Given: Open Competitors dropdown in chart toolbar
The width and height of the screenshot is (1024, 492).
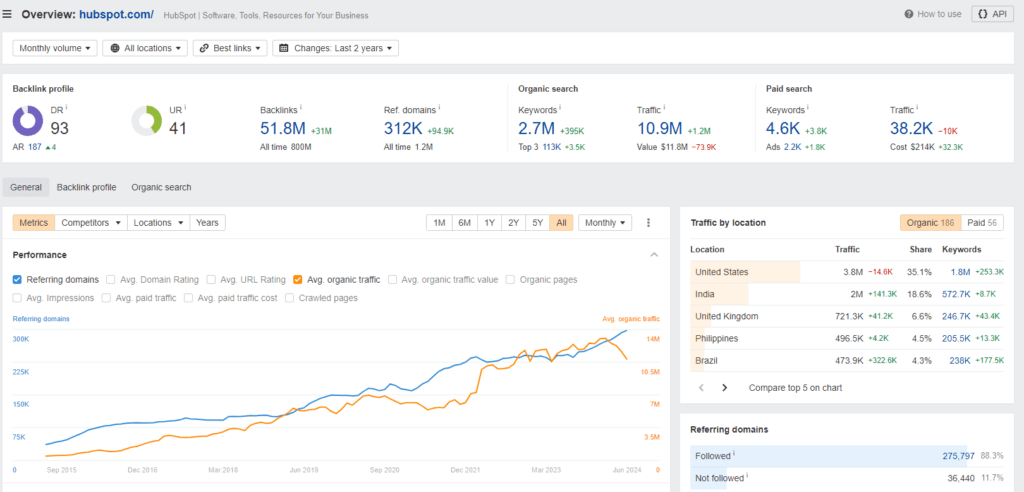Looking at the screenshot, I should [x=91, y=223].
